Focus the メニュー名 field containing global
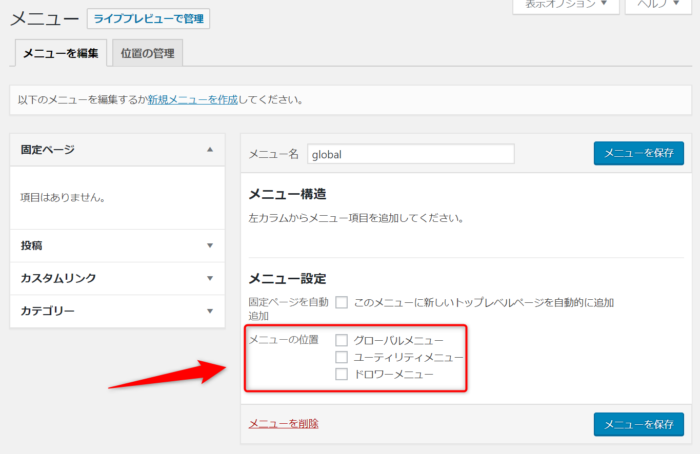The image size is (700, 454). pyautogui.click(x=410, y=154)
